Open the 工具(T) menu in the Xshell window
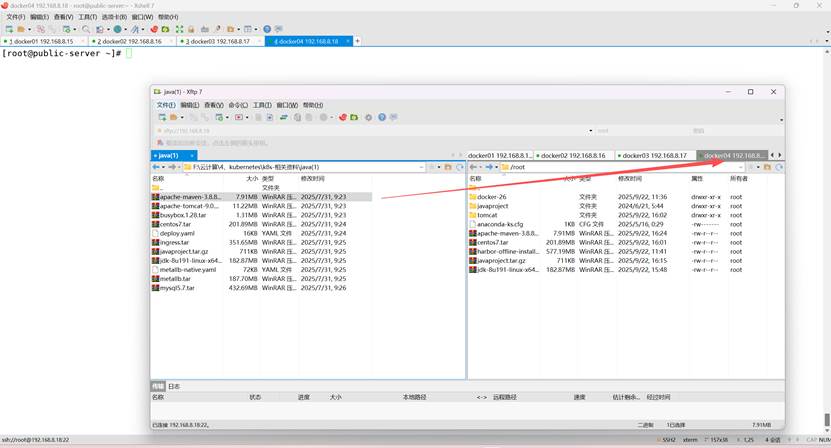The height and width of the screenshot is (448, 831). [87, 17]
